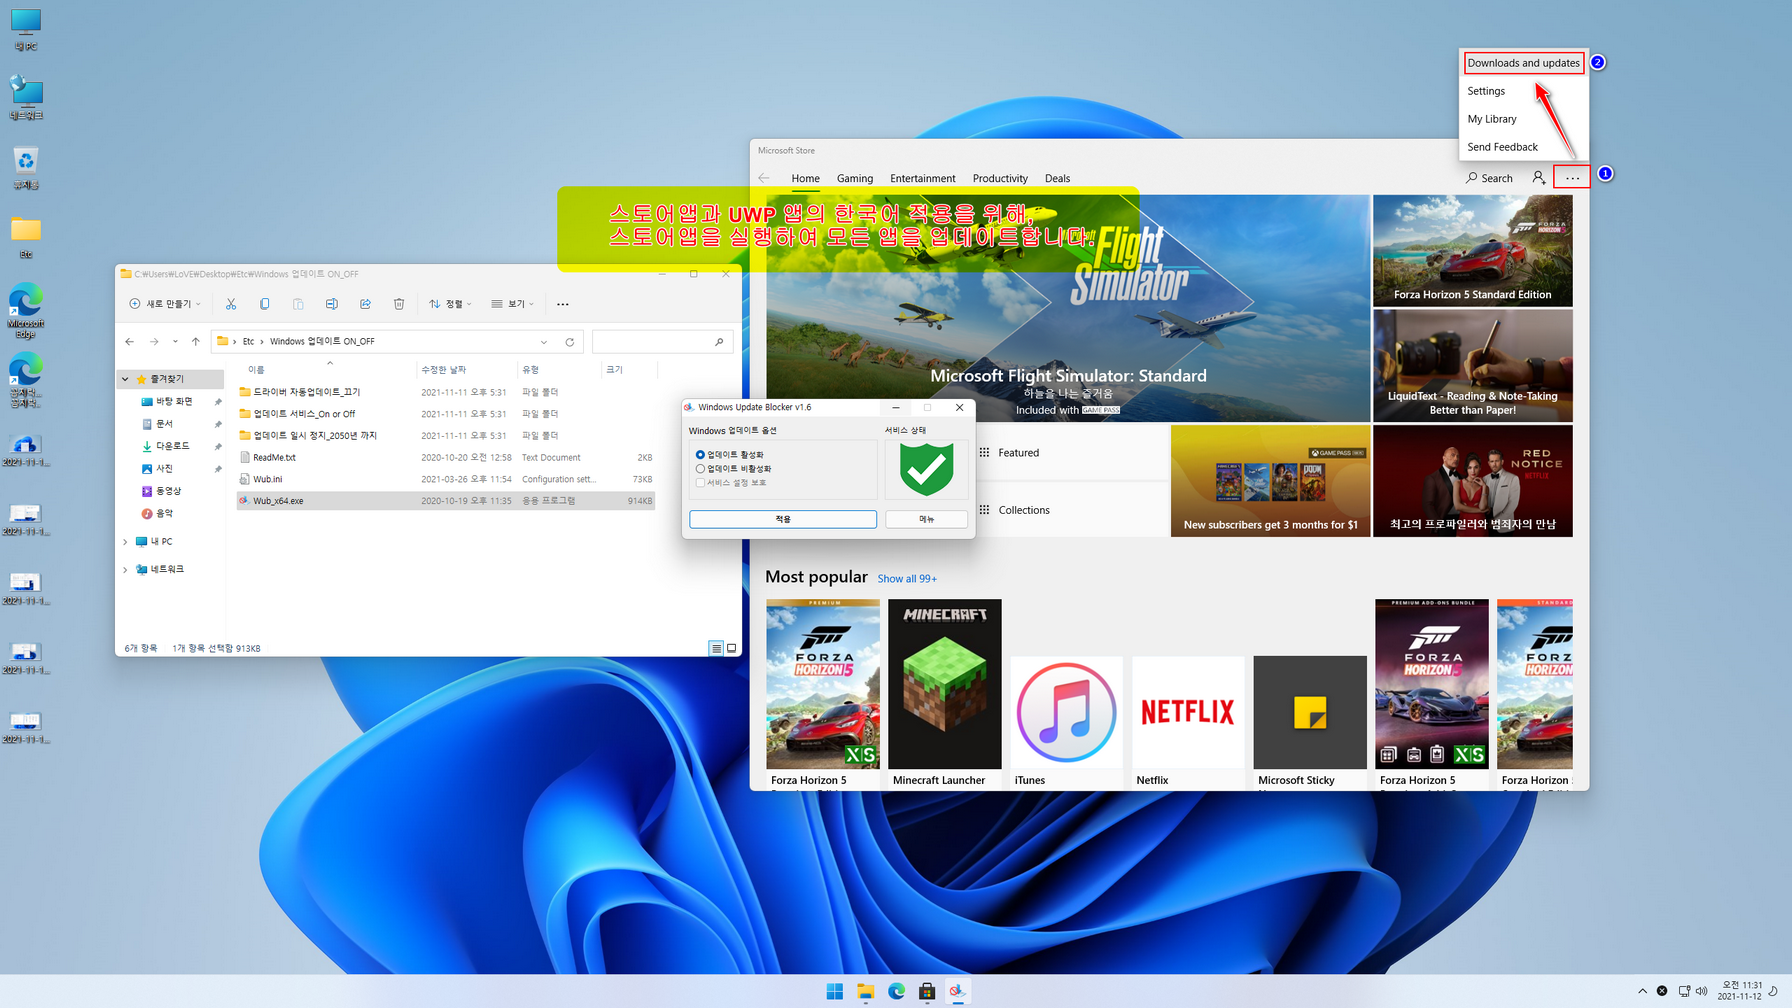
Task: Show hidden system tray icons
Action: click(1642, 991)
